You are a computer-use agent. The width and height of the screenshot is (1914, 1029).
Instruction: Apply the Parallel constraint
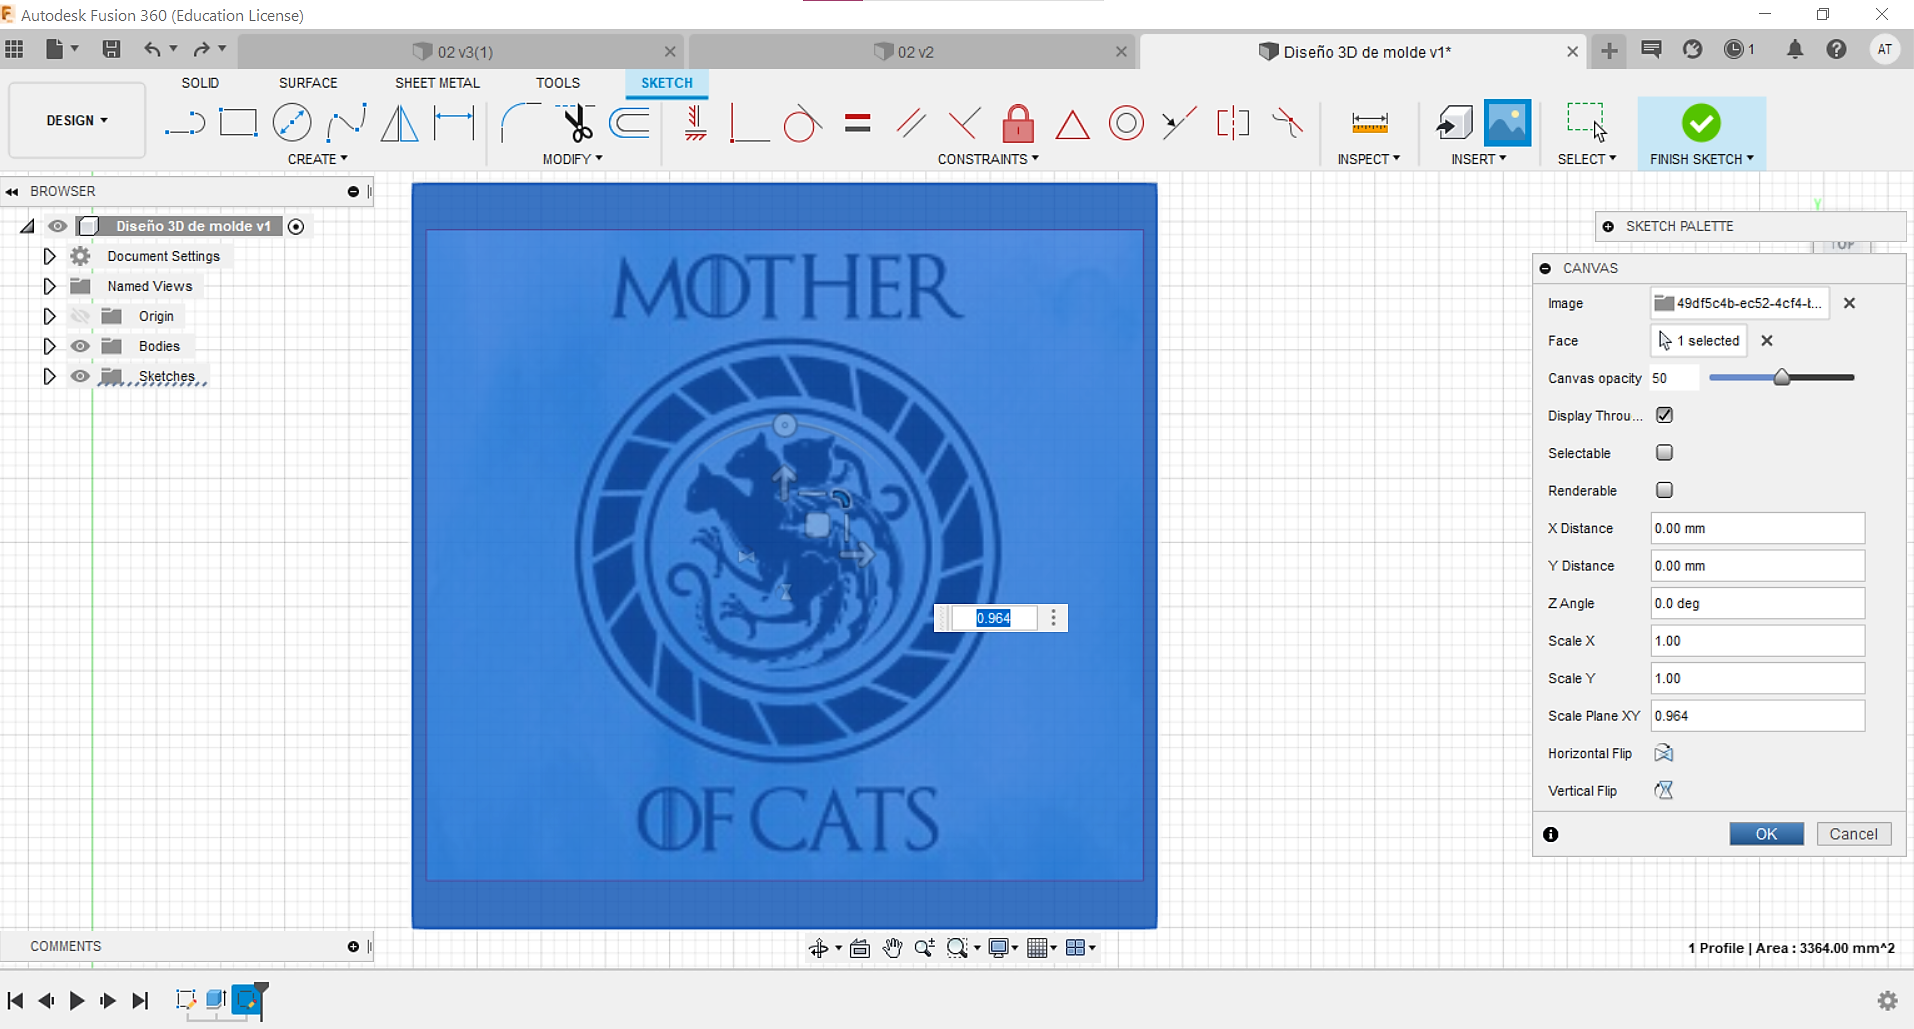pos(911,123)
